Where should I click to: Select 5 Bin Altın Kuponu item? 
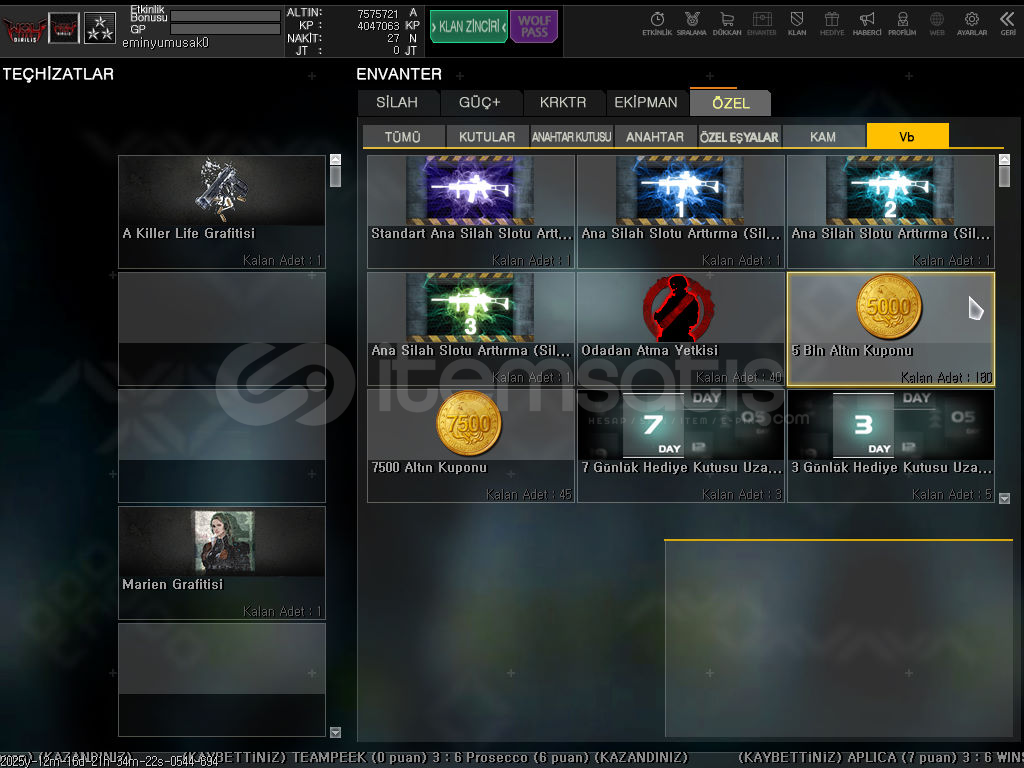891,328
